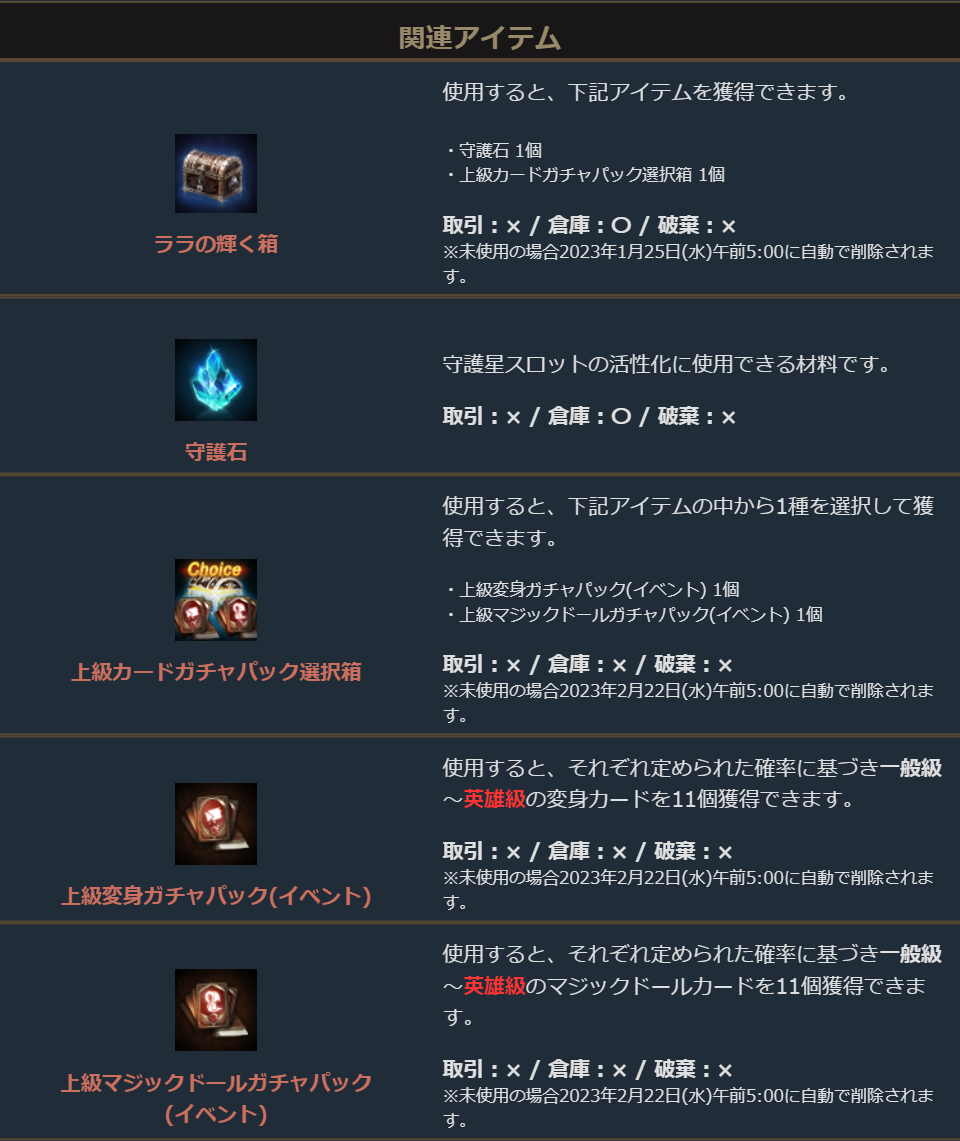Click the 上級カードガチャパック選択箱 1個 bullet entry
The height and width of the screenshot is (1141, 960).
coord(585,175)
